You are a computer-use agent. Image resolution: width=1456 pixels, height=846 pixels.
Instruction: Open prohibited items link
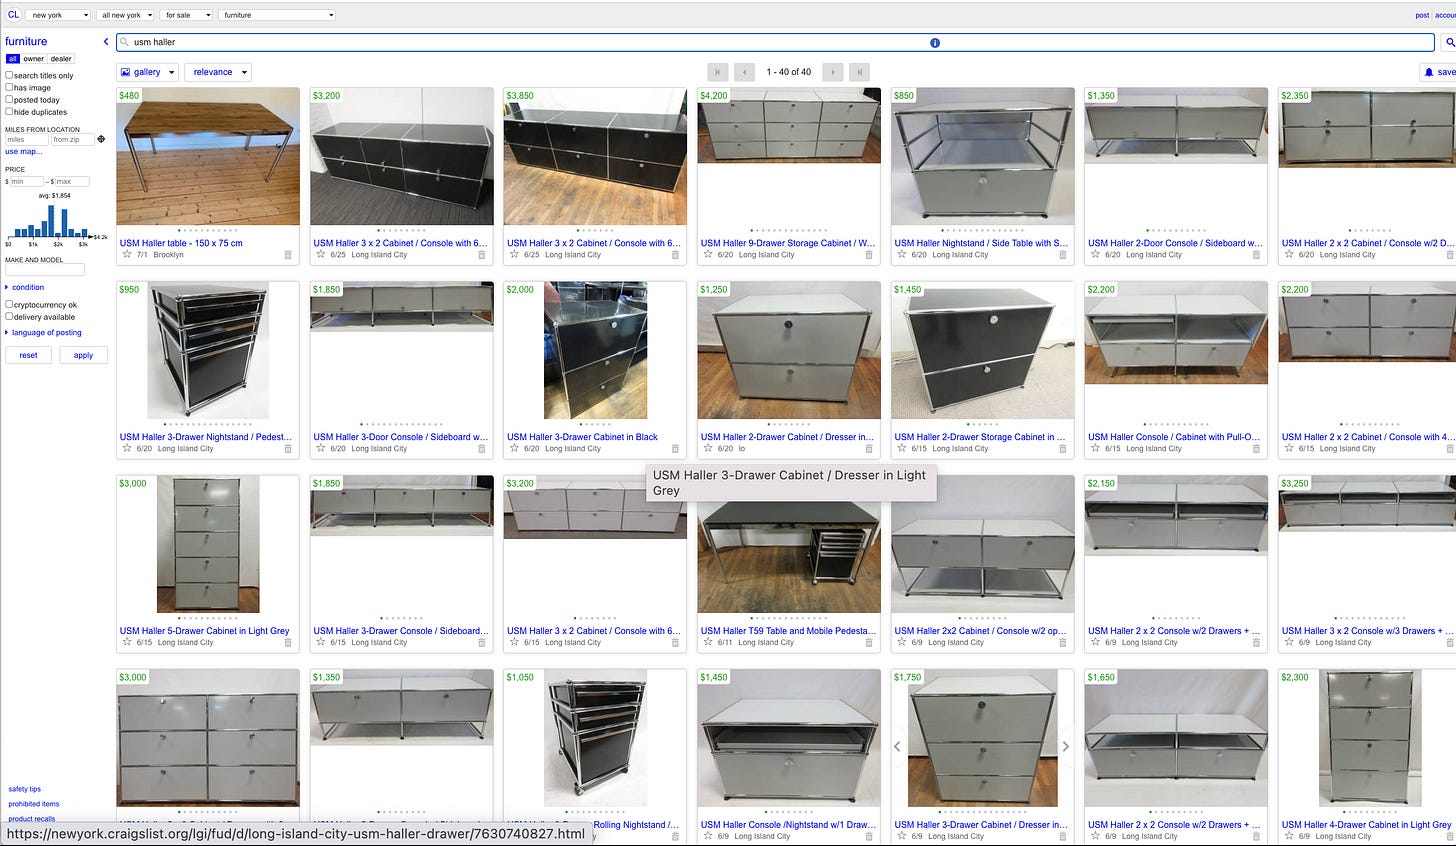[34, 804]
